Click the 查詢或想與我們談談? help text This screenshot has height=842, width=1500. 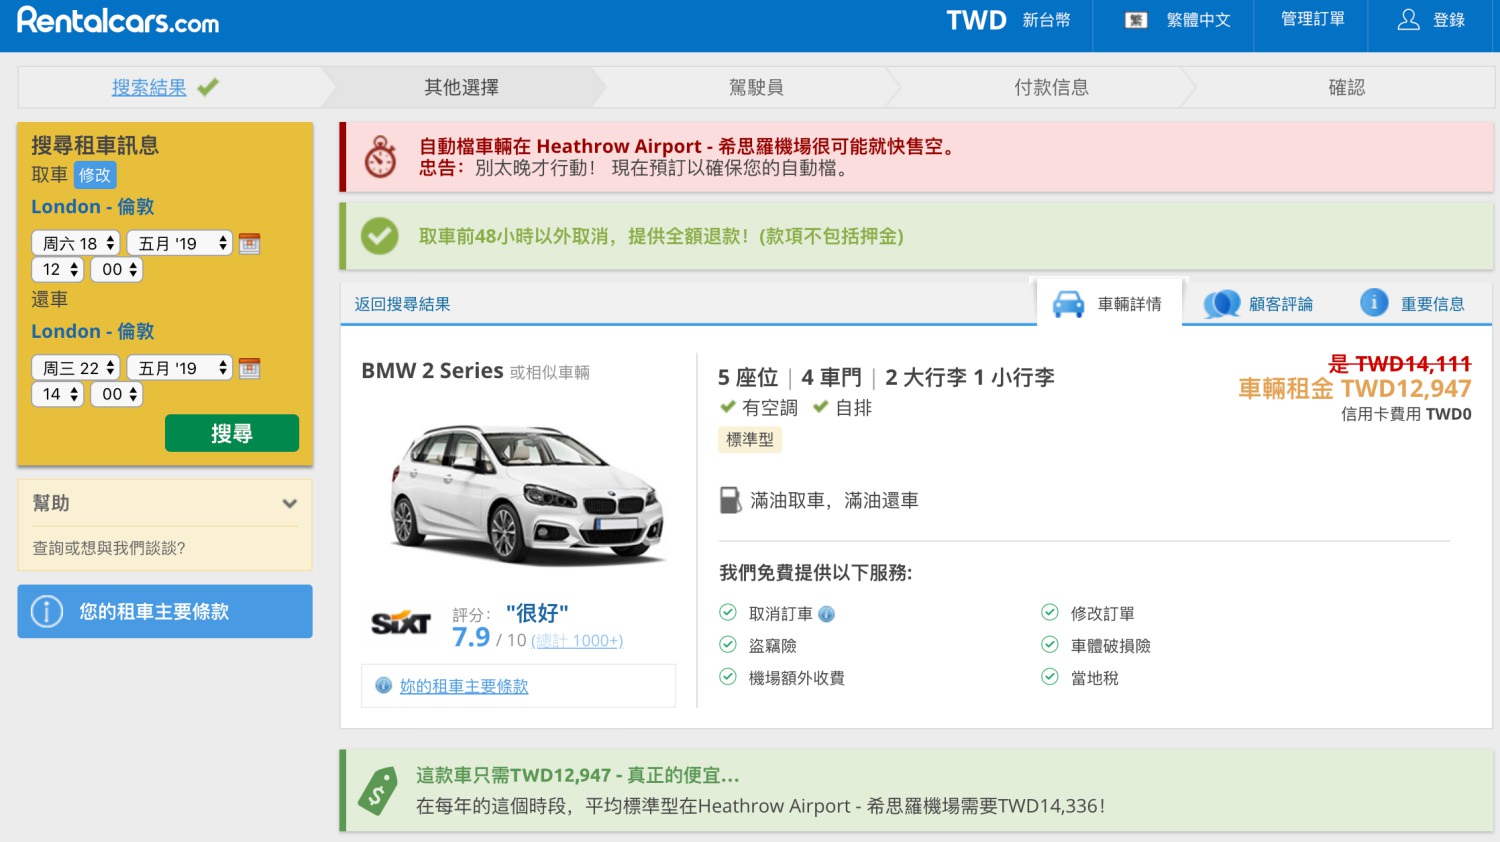click(109, 548)
